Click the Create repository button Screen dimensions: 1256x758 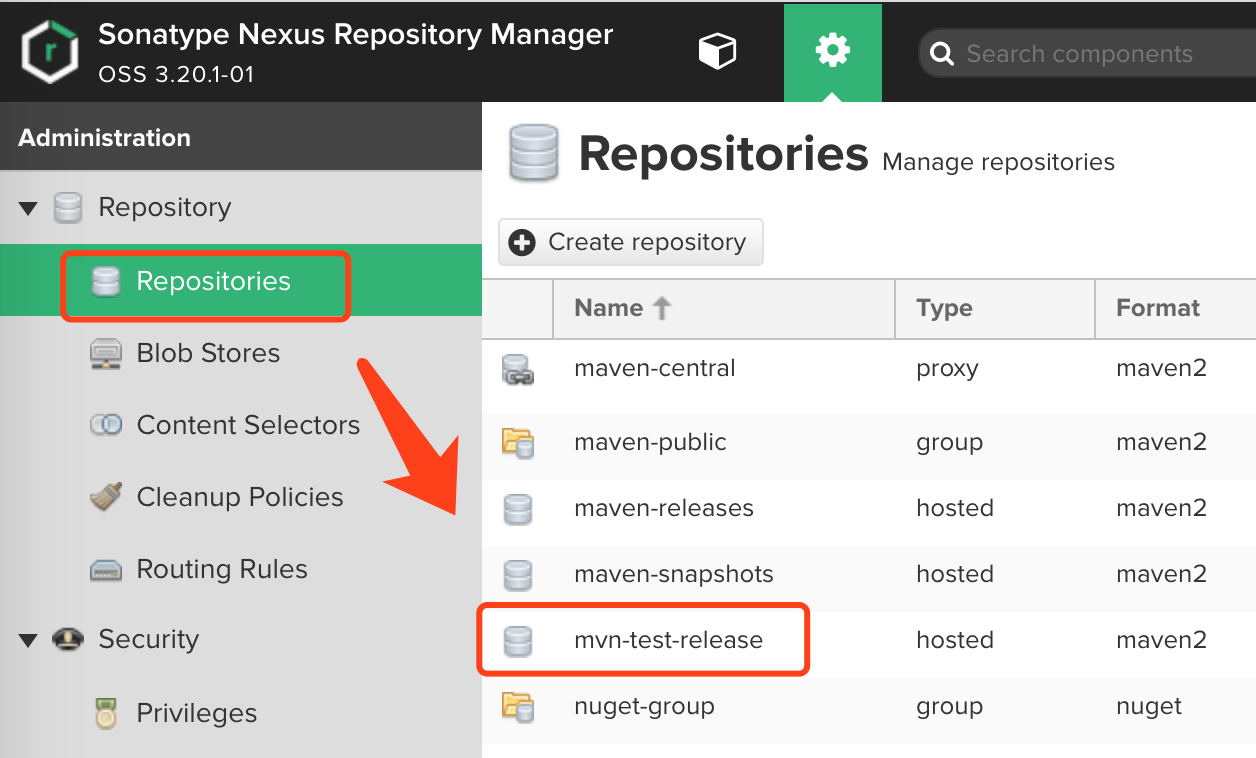[630, 242]
